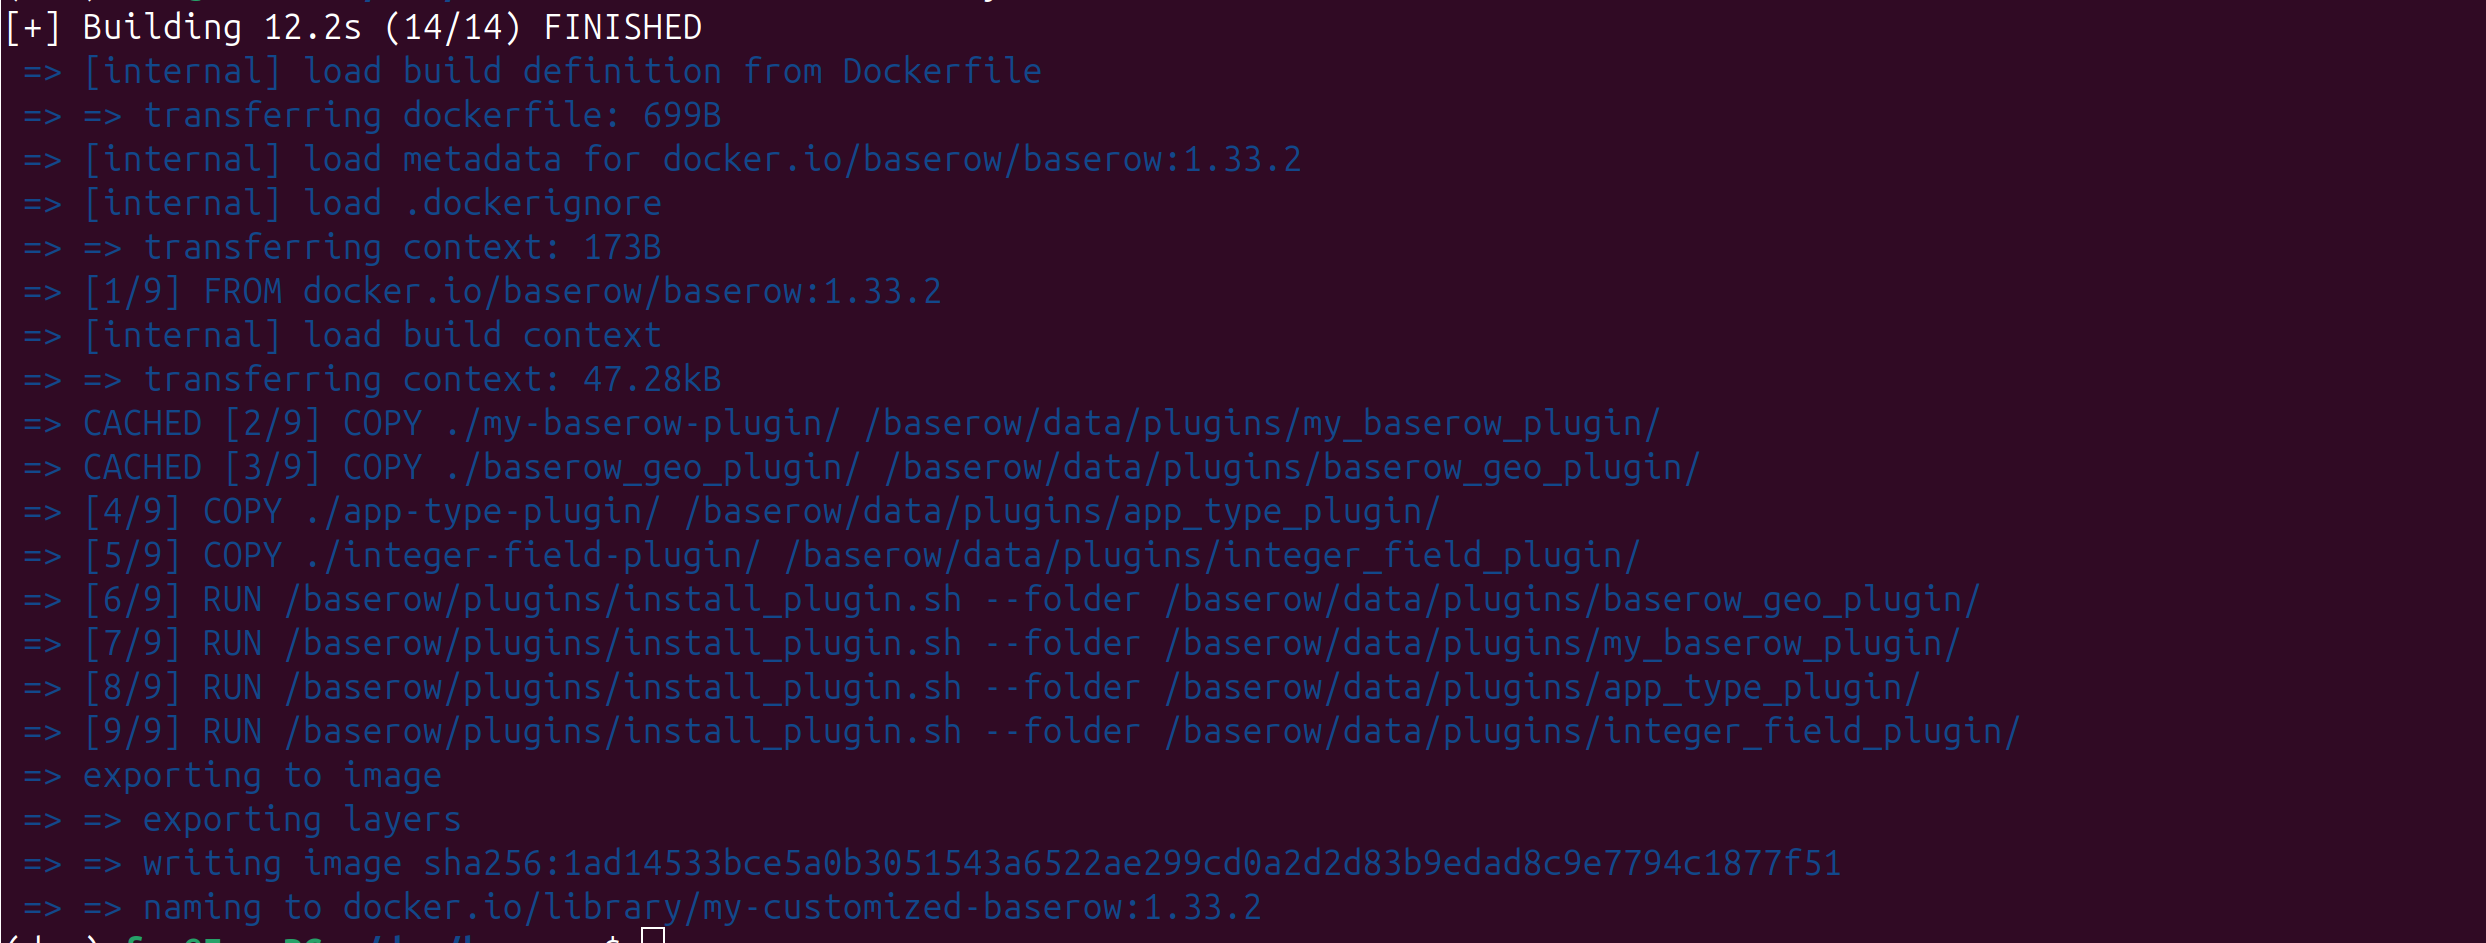Click the CACHED [2/9] COPY my-baserow-plugin line

click(x=842, y=423)
